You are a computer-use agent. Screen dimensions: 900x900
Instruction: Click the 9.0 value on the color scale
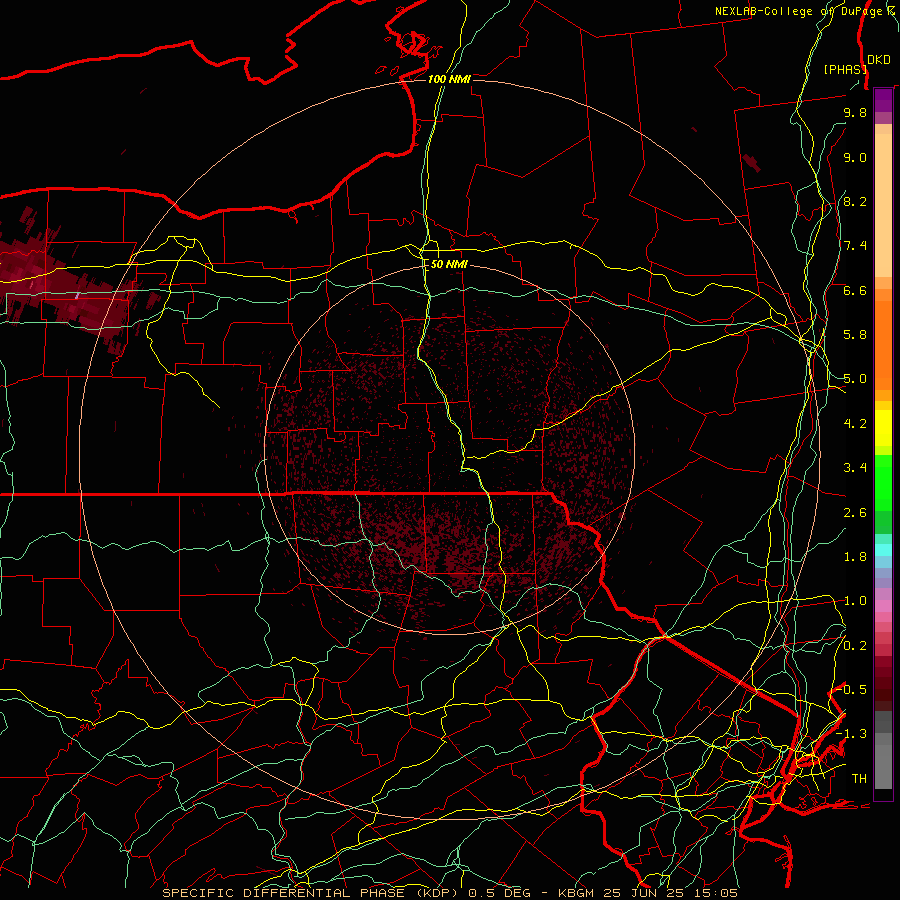[x=855, y=157]
